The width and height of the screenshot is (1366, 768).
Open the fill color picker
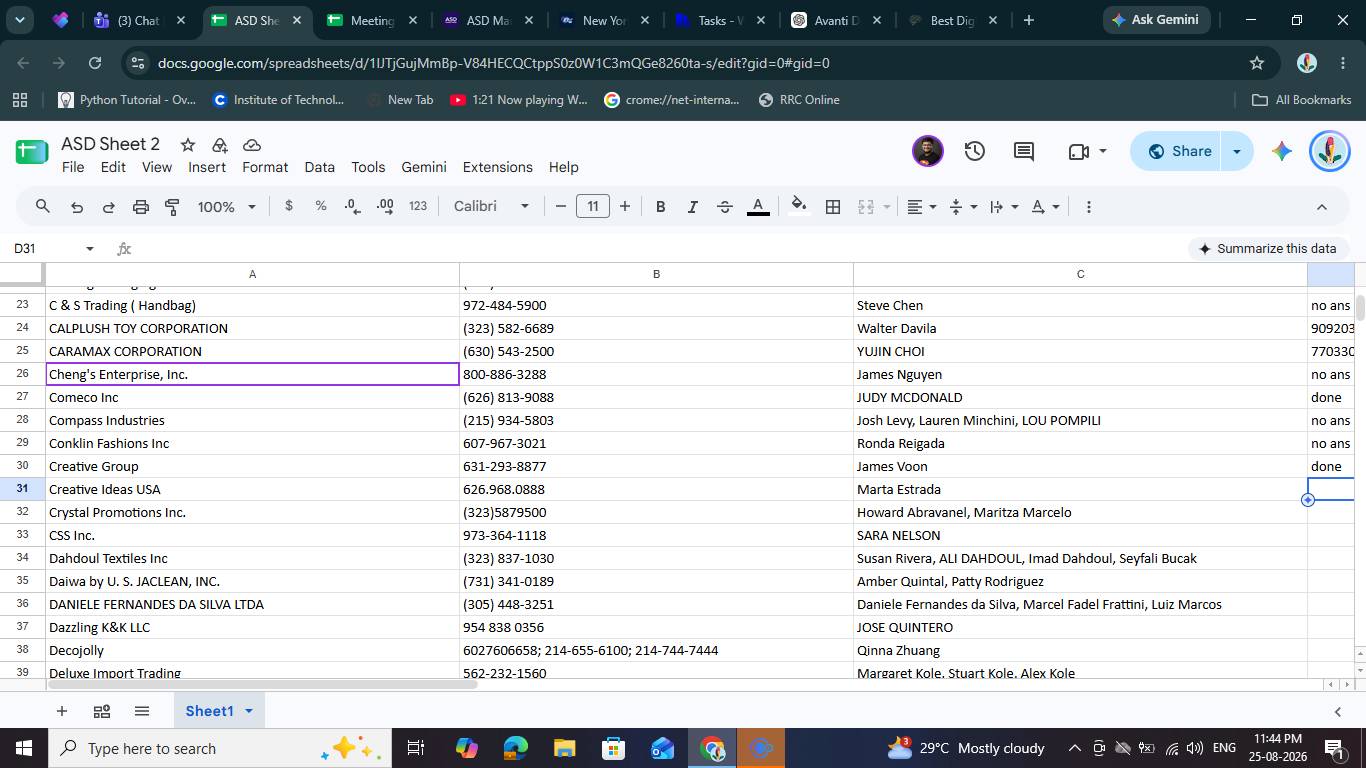tap(798, 207)
